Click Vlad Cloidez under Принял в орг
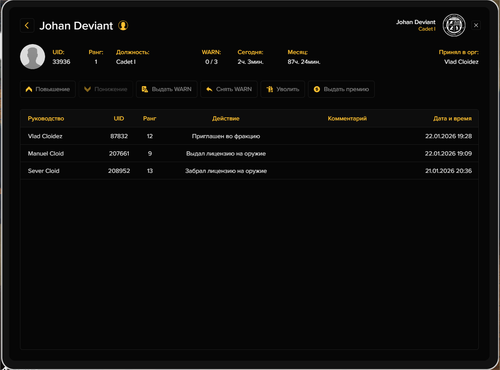Viewport: 500px width, 370px height. (x=461, y=62)
